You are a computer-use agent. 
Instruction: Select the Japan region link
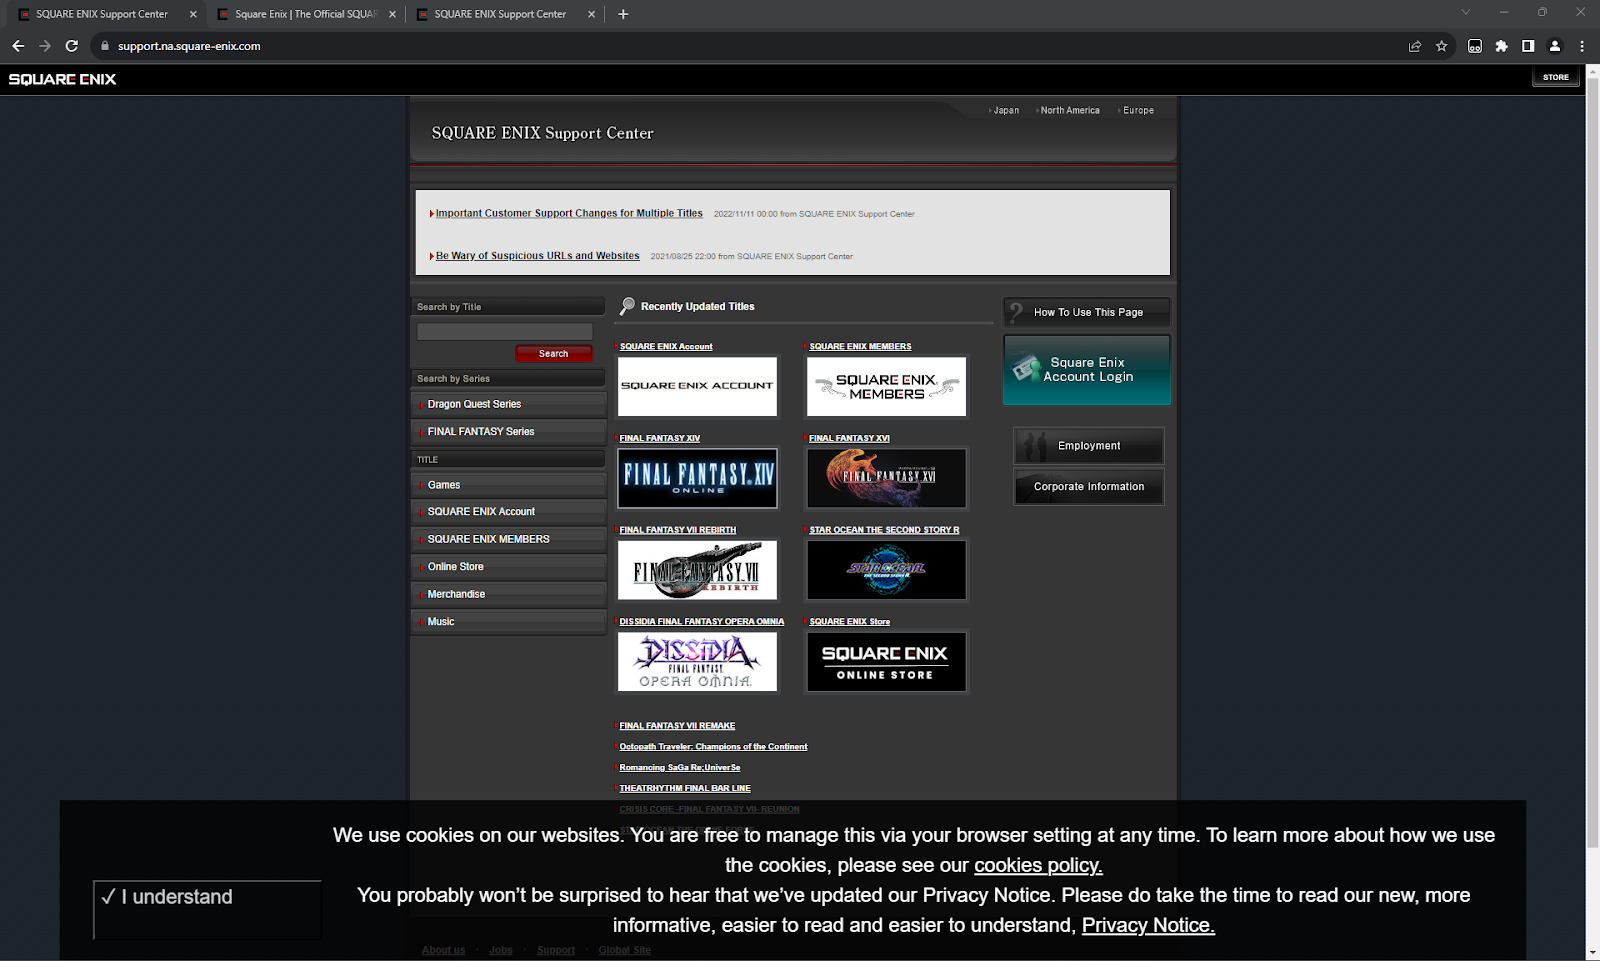pos(1006,111)
